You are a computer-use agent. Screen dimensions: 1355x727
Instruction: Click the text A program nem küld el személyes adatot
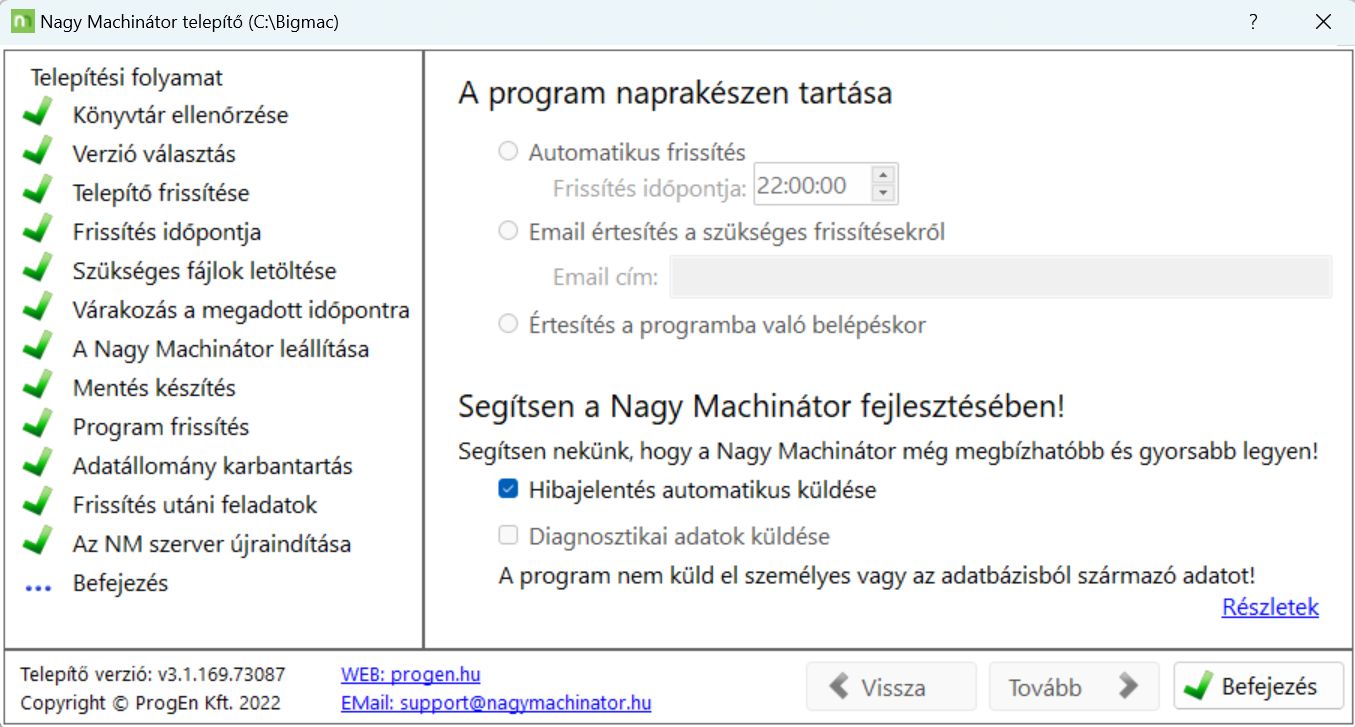coord(876,576)
